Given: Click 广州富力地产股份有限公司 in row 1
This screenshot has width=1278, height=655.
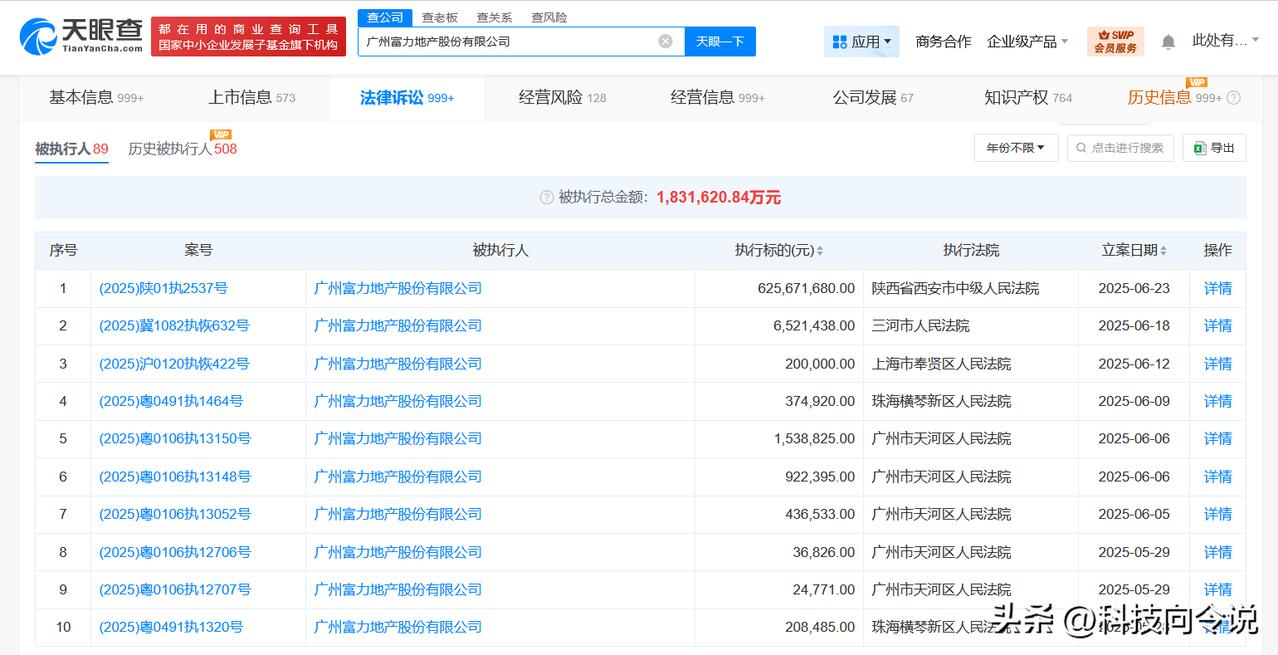Looking at the screenshot, I should [398, 288].
